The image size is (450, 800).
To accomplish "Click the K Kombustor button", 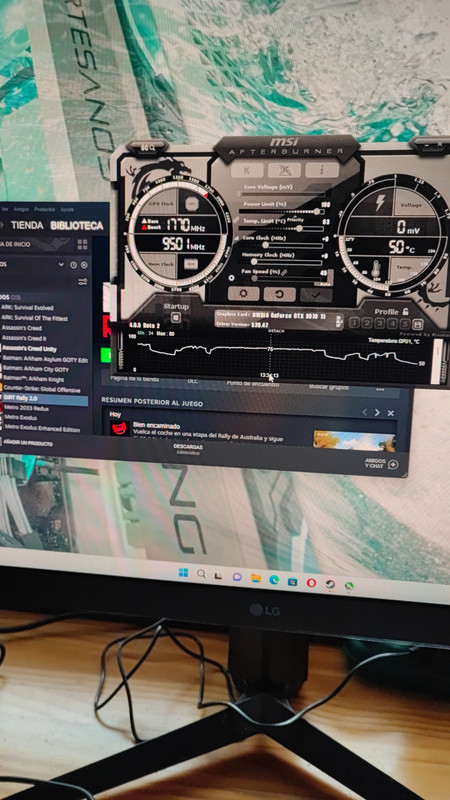I will point(247,170).
